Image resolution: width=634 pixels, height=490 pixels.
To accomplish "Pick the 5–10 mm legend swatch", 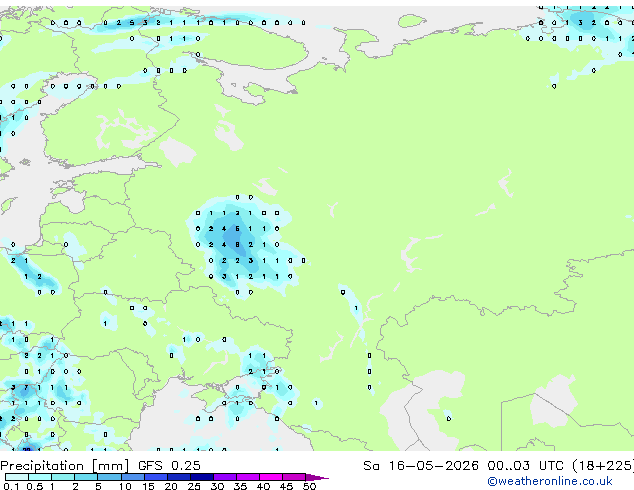I will (110, 477).
